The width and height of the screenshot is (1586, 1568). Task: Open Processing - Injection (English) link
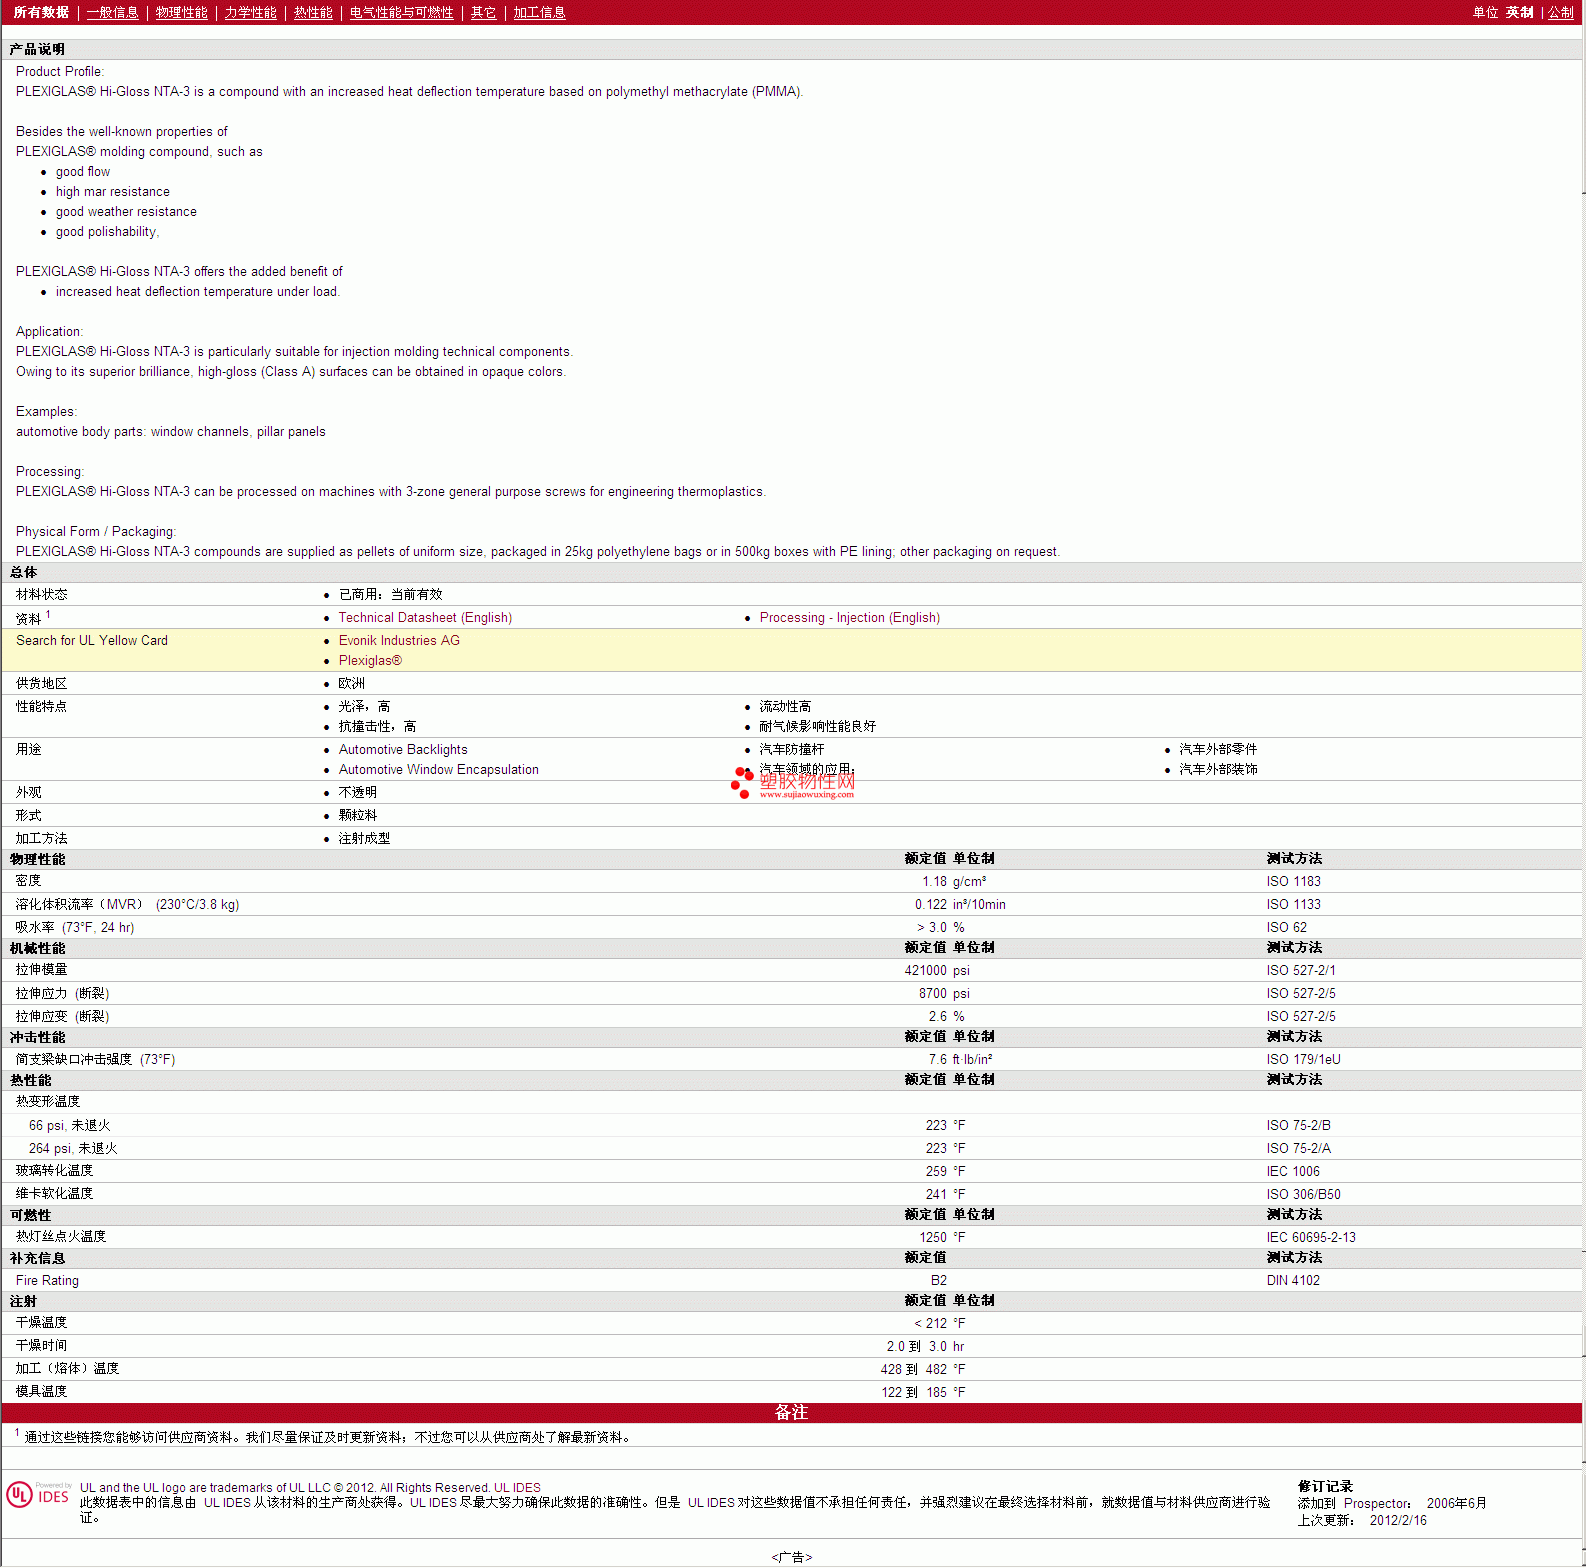click(x=849, y=618)
